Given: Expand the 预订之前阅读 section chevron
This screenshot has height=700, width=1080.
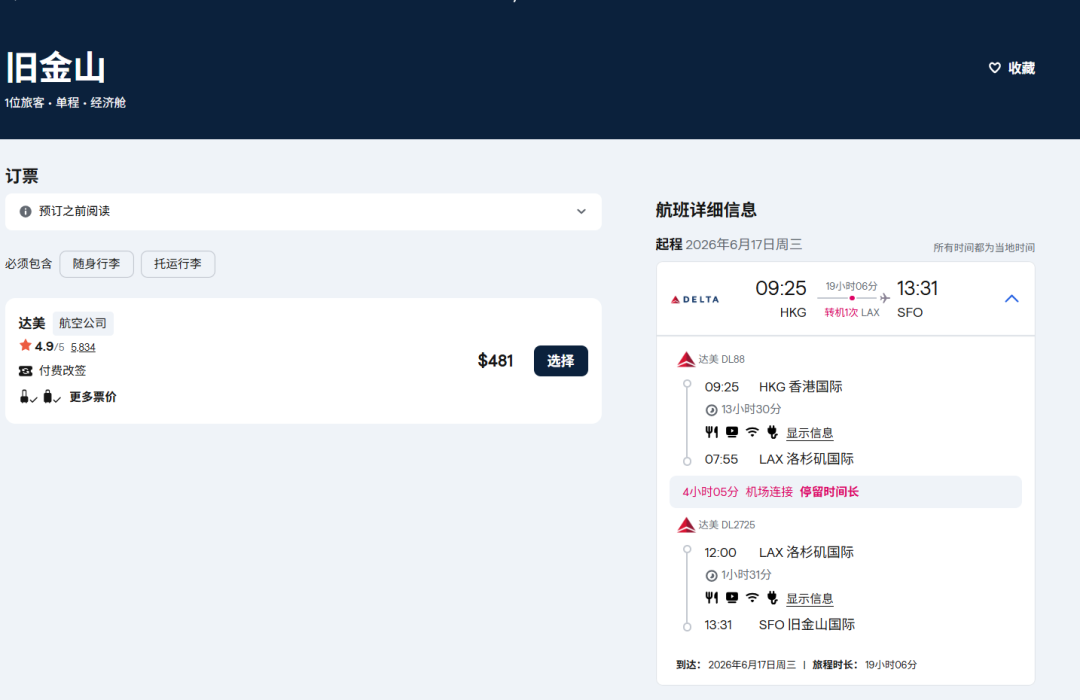Looking at the screenshot, I should click(581, 212).
